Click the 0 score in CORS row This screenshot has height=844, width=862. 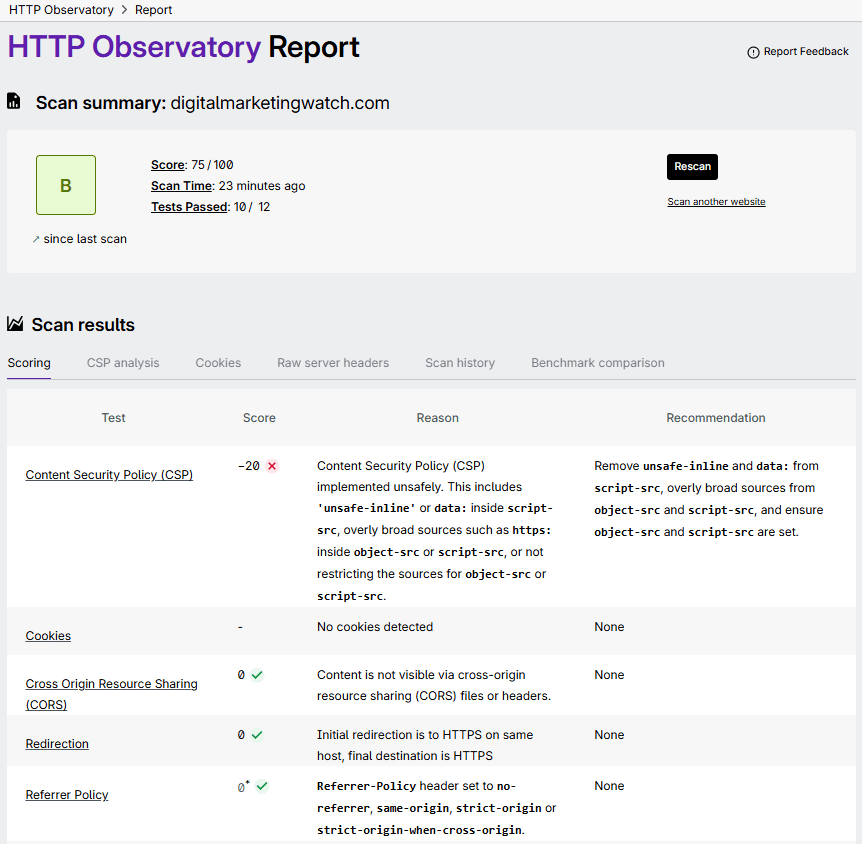click(x=241, y=675)
